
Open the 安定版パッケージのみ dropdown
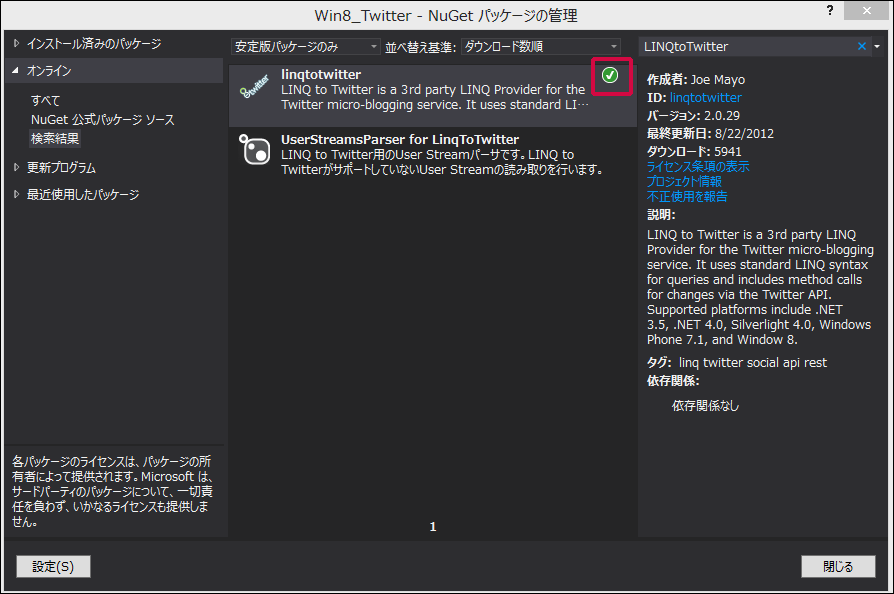click(x=306, y=46)
